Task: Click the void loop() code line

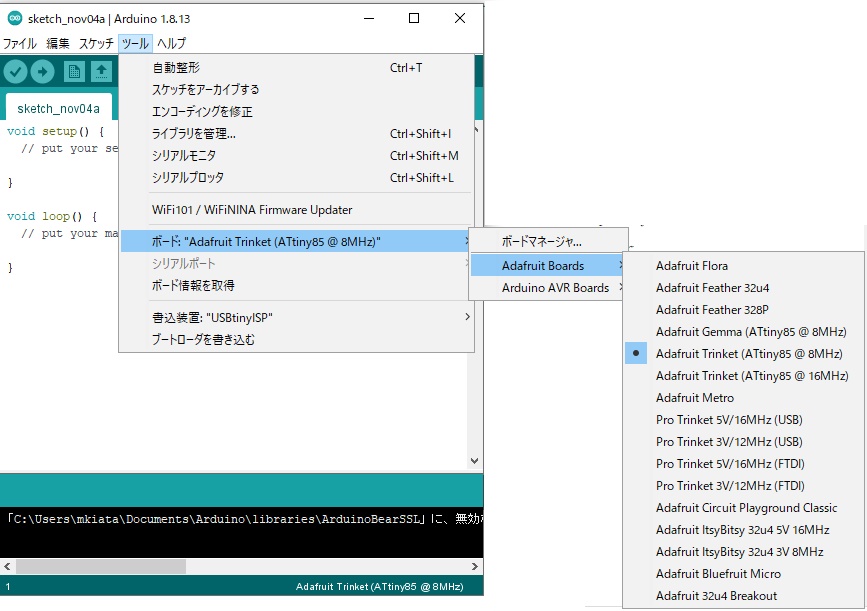Action: pyautogui.click(x=52, y=216)
